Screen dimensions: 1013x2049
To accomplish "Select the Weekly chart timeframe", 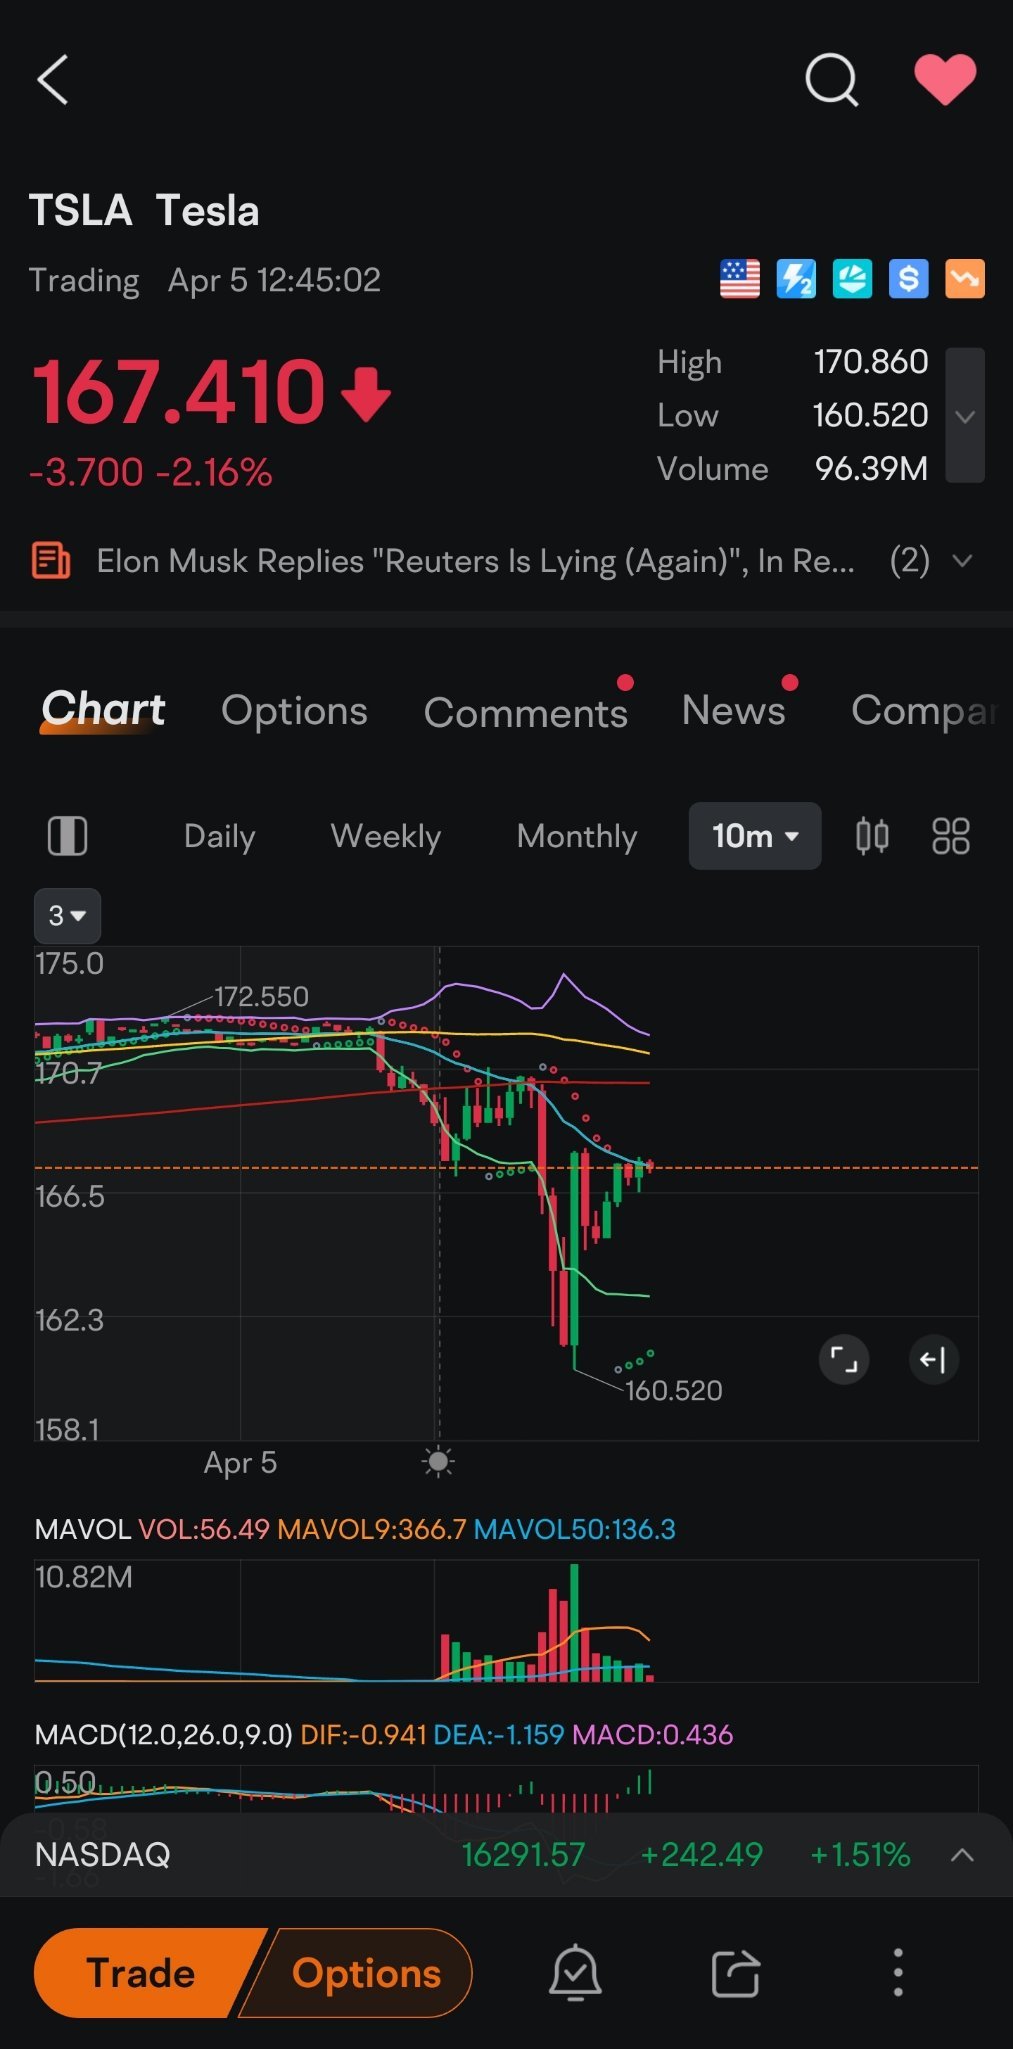I will coord(386,836).
